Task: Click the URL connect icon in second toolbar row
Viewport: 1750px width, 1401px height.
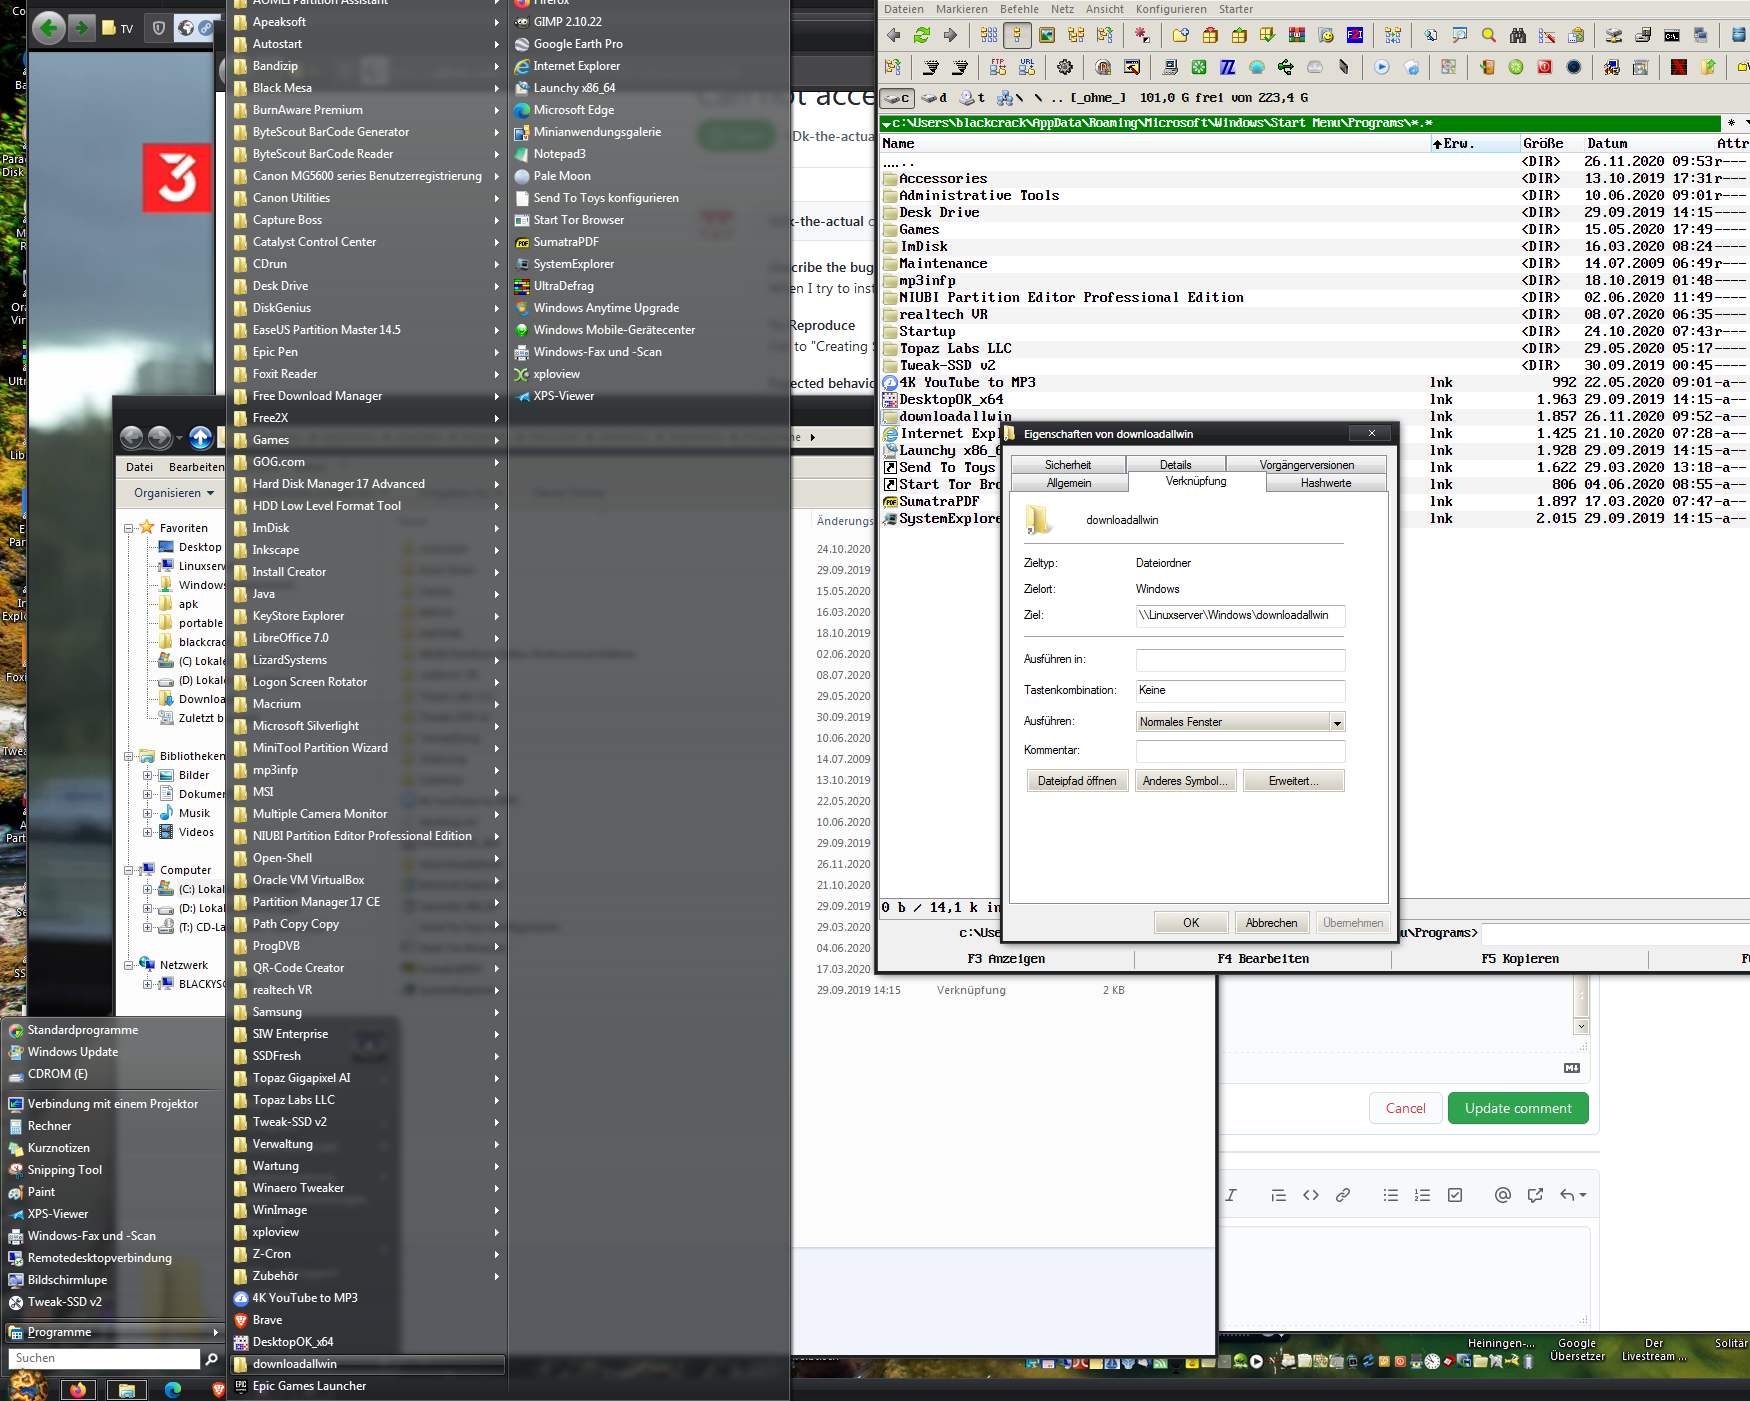Action: pyautogui.click(x=1026, y=67)
